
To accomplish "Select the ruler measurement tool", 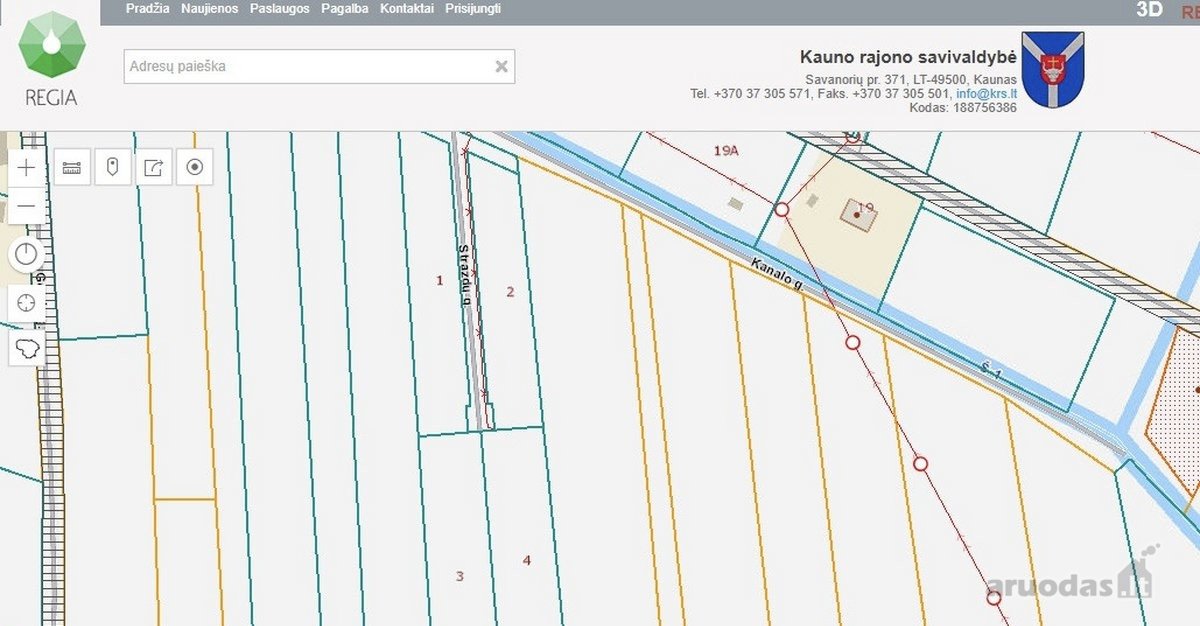I will coord(71,167).
